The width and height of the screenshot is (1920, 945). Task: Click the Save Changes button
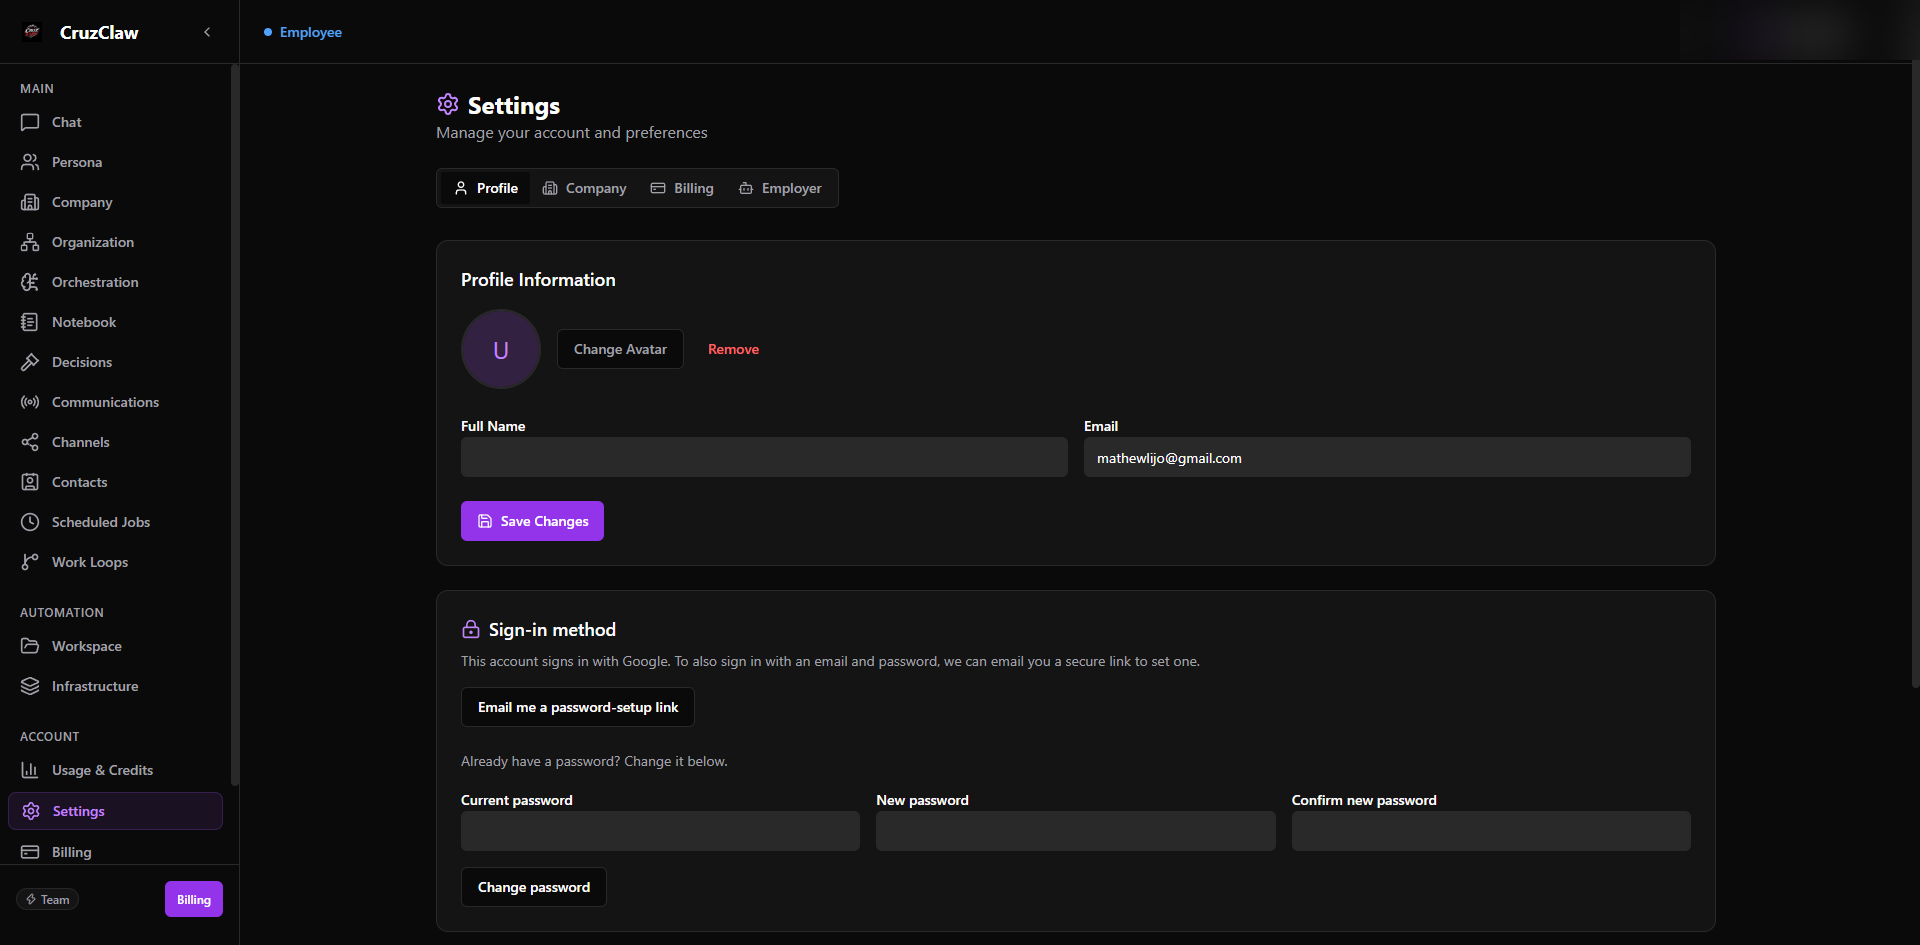pos(532,521)
